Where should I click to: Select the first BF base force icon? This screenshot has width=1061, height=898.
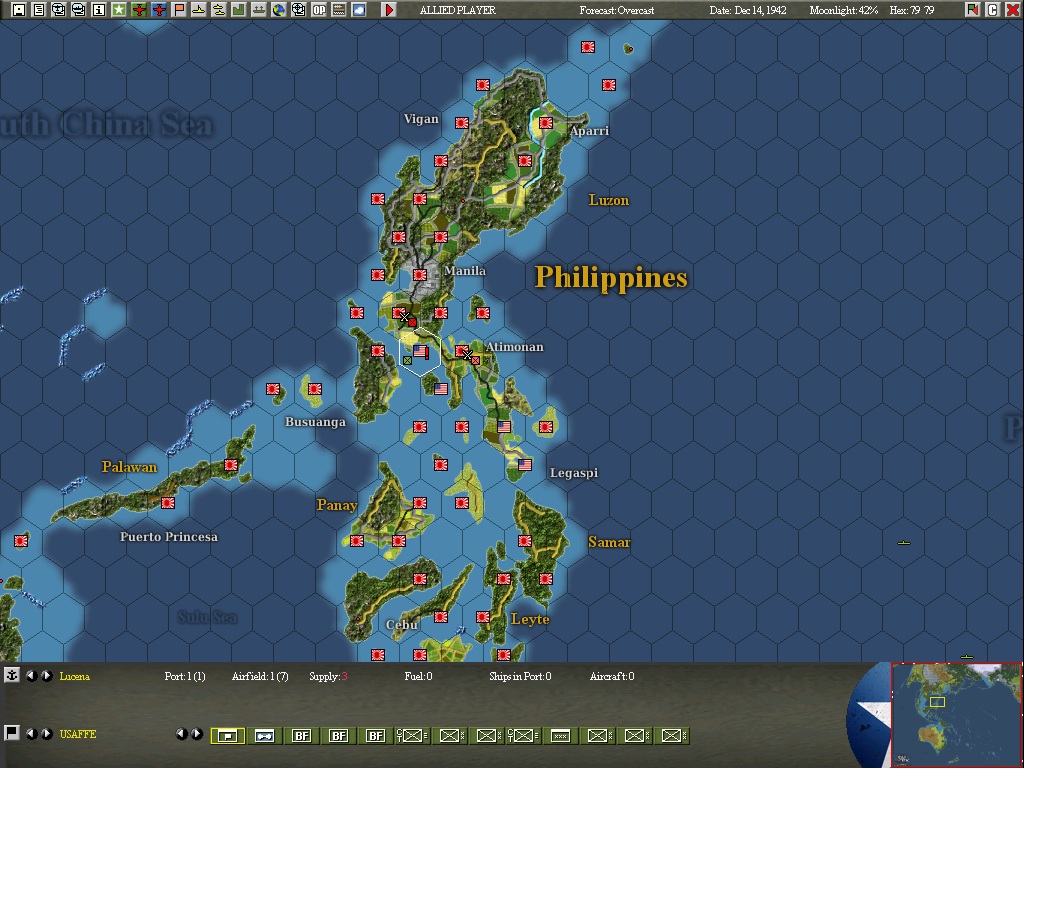(302, 736)
